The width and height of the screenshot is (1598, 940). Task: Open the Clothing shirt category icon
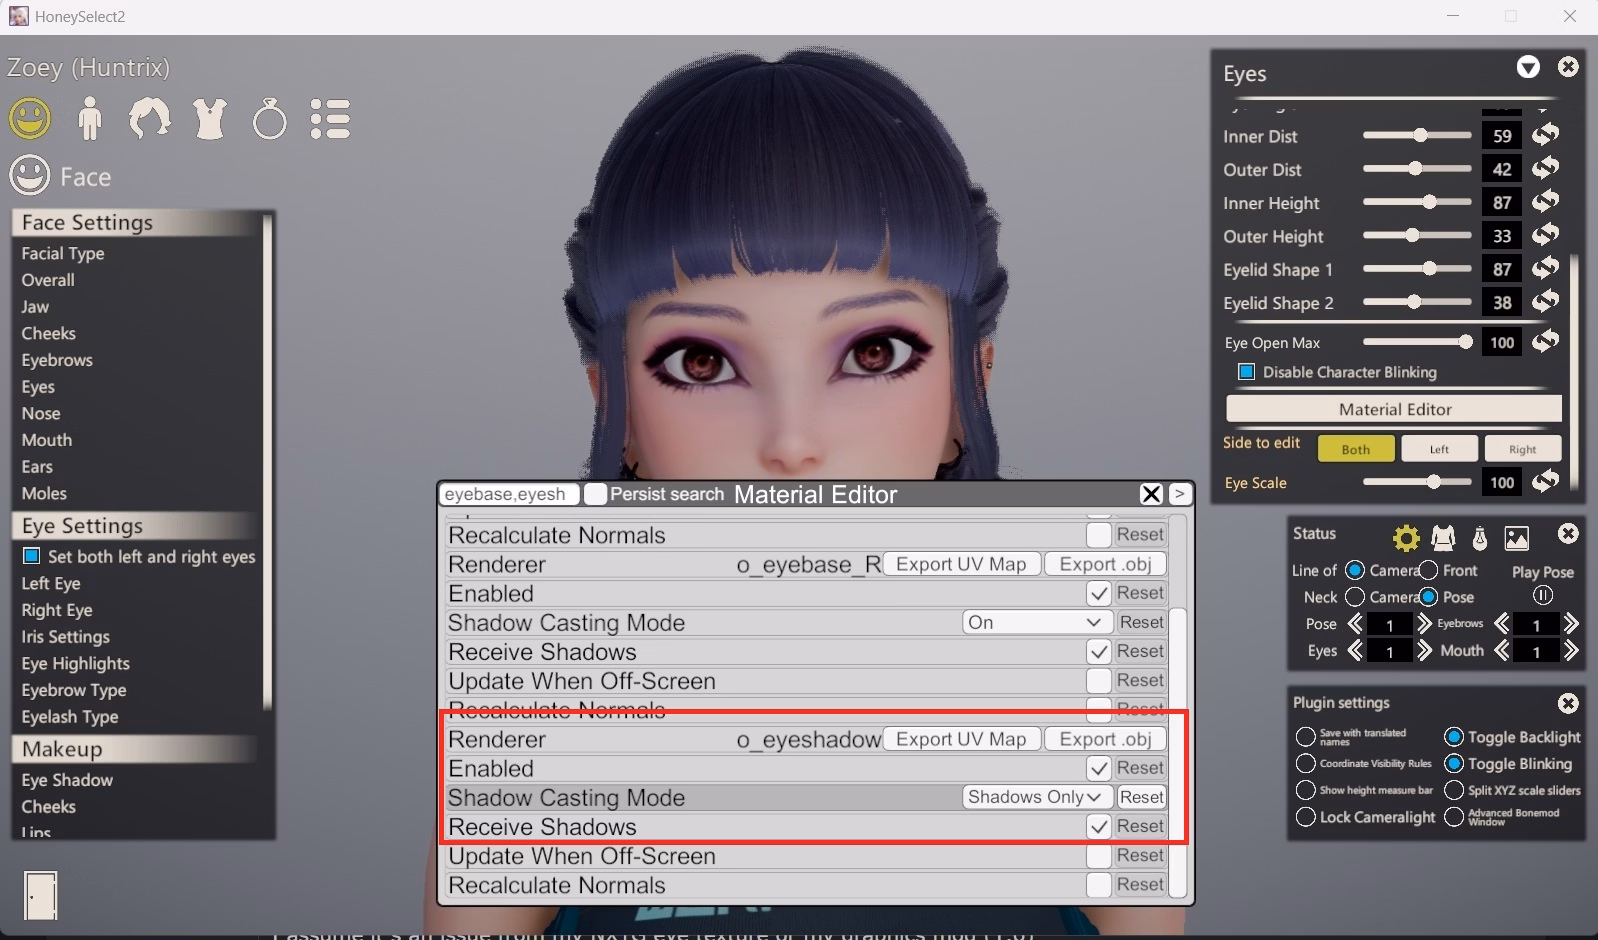coord(210,119)
